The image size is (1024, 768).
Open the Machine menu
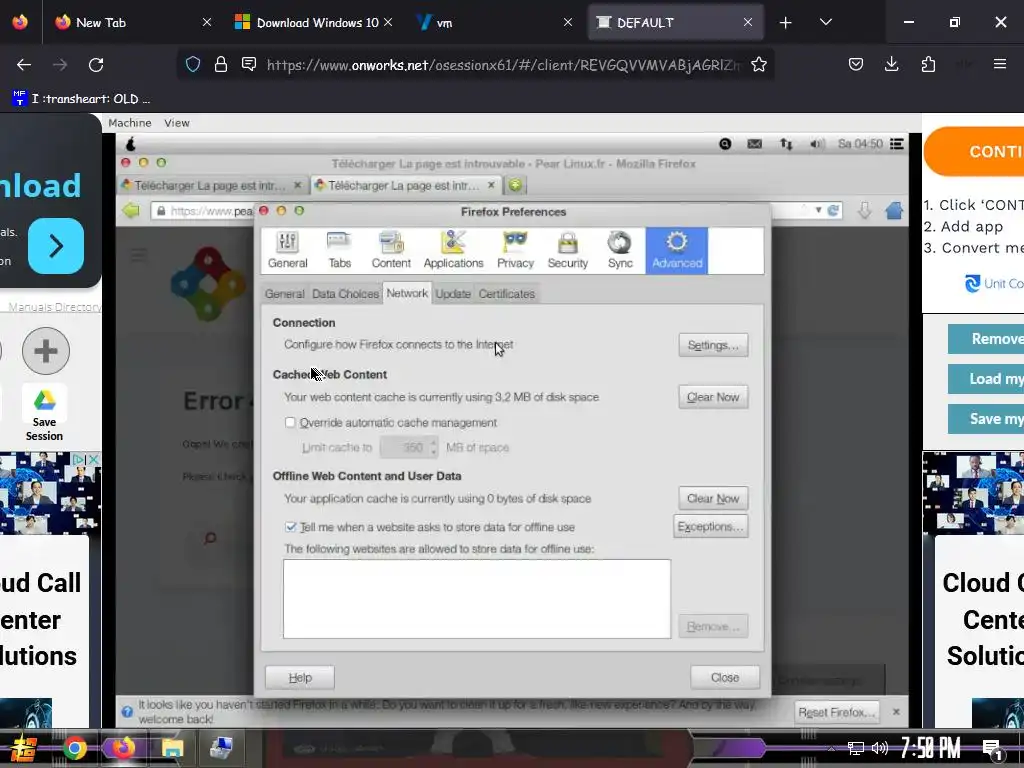pyautogui.click(x=129, y=123)
